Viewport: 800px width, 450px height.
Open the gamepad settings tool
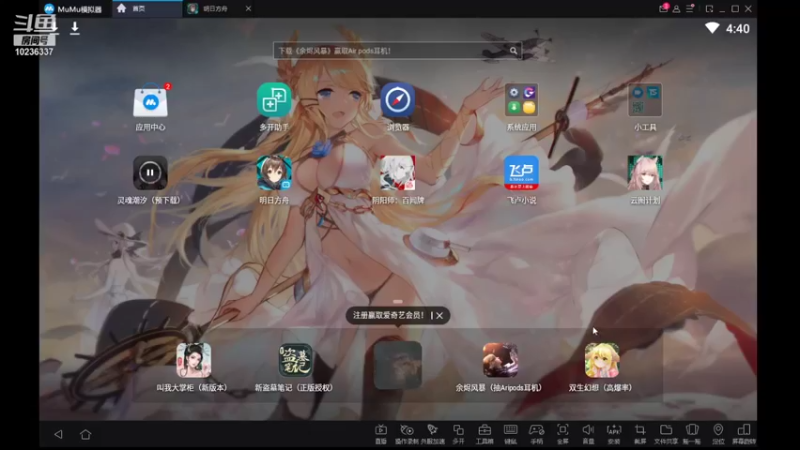tap(536, 434)
